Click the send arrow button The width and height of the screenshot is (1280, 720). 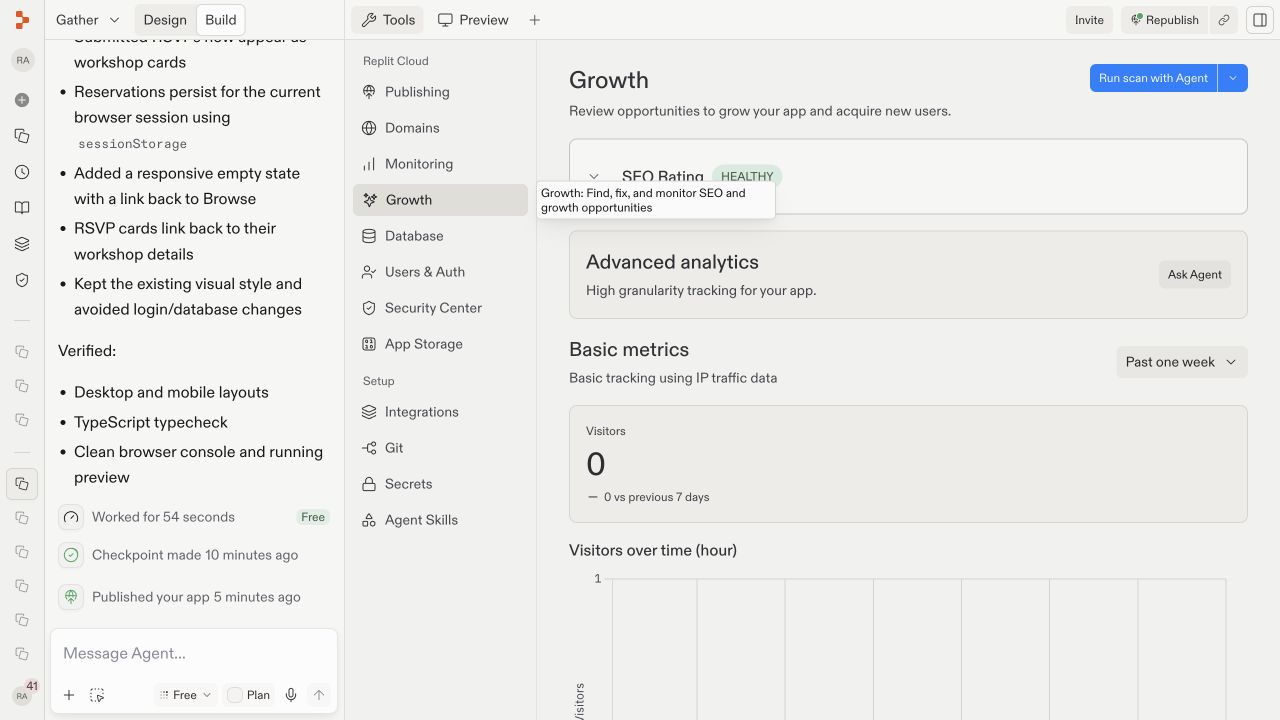(x=319, y=695)
